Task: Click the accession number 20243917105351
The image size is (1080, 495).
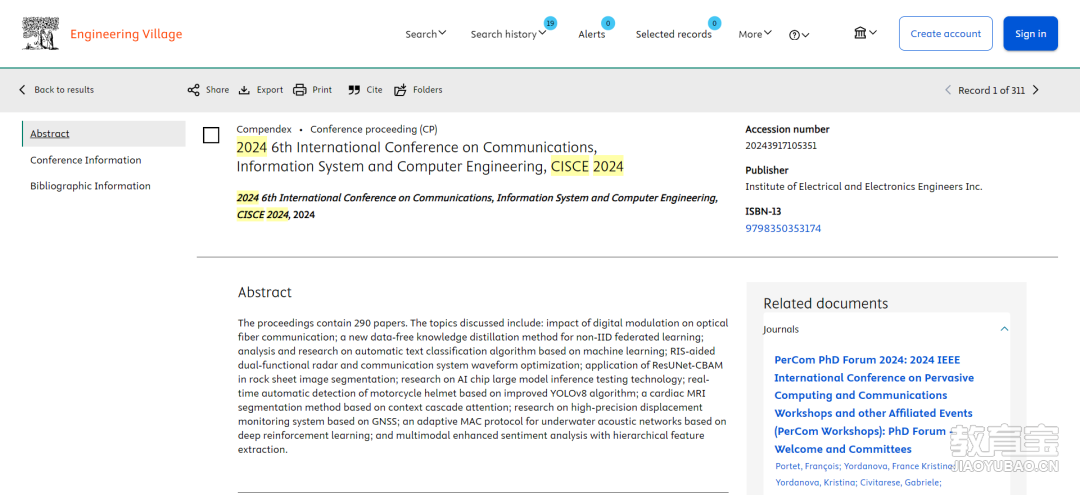Action: (x=781, y=145)
